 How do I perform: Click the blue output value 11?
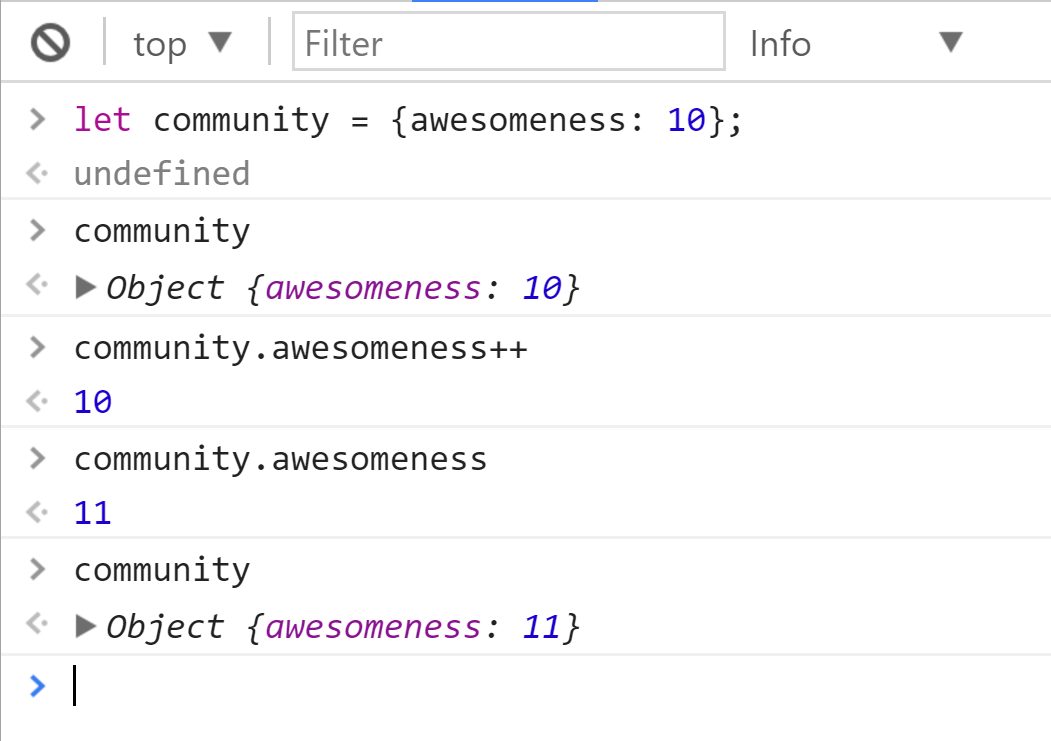[93, 514]
